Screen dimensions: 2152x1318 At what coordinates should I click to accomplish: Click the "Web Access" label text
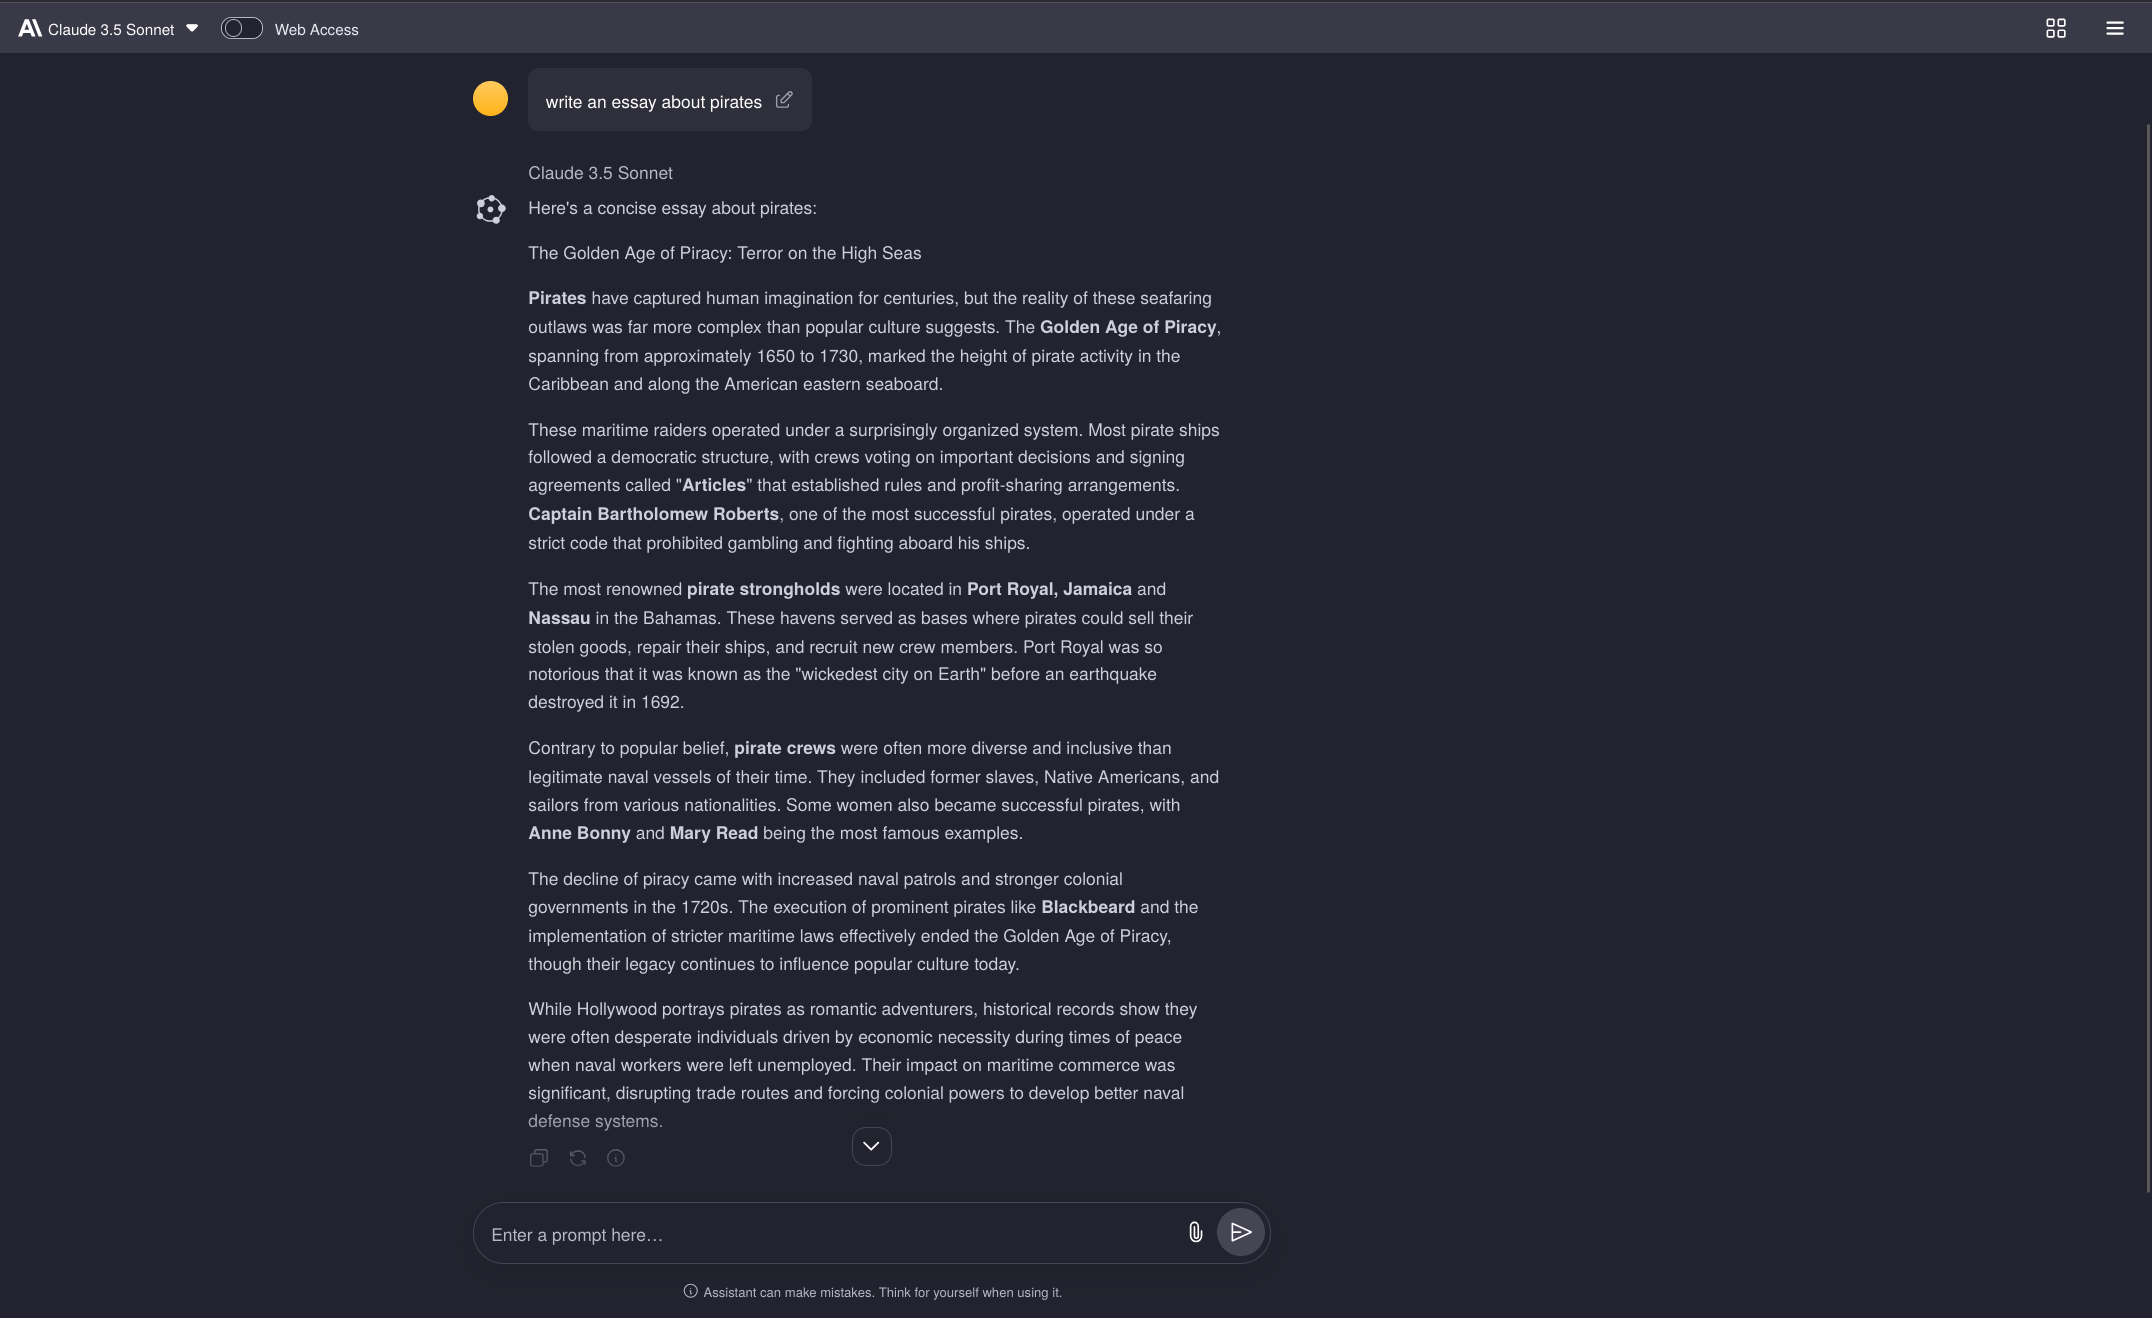316,30
